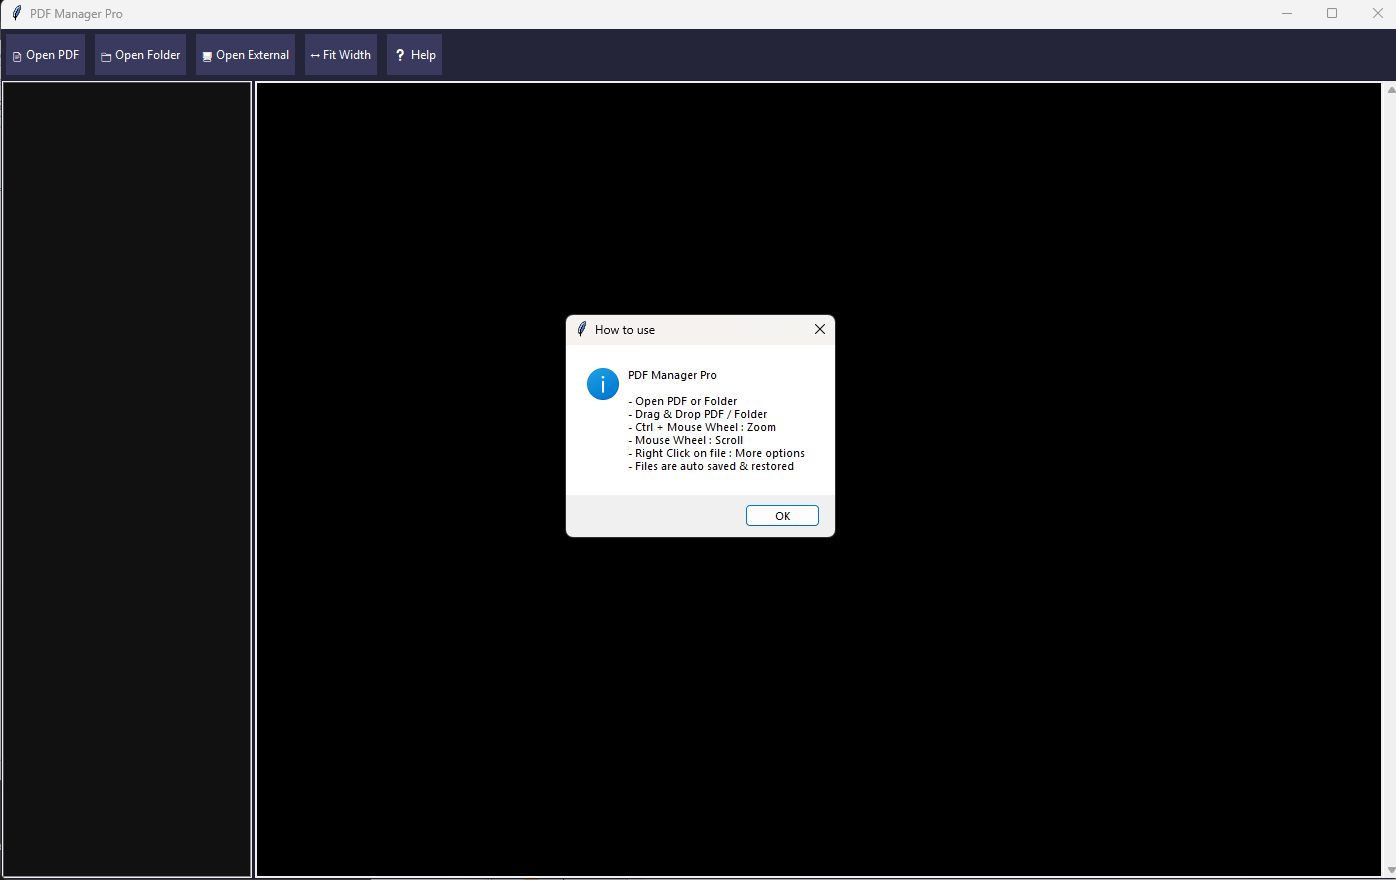This screenshot has width=1396, height=880.
Task: Maximize the PDF Manager Pro window
Action: point(1332,14)
